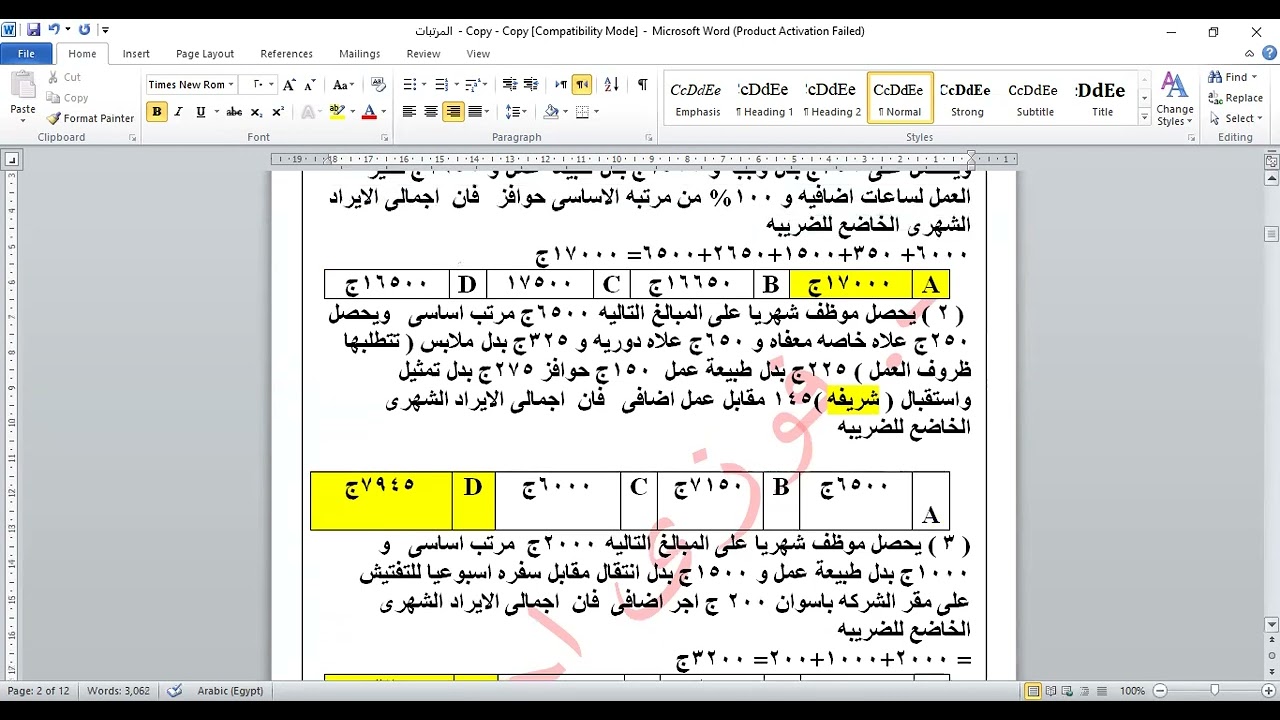Screen dimensions: 1280x720
Task: Click the Increase Indent icon
Action: (531, 85)
